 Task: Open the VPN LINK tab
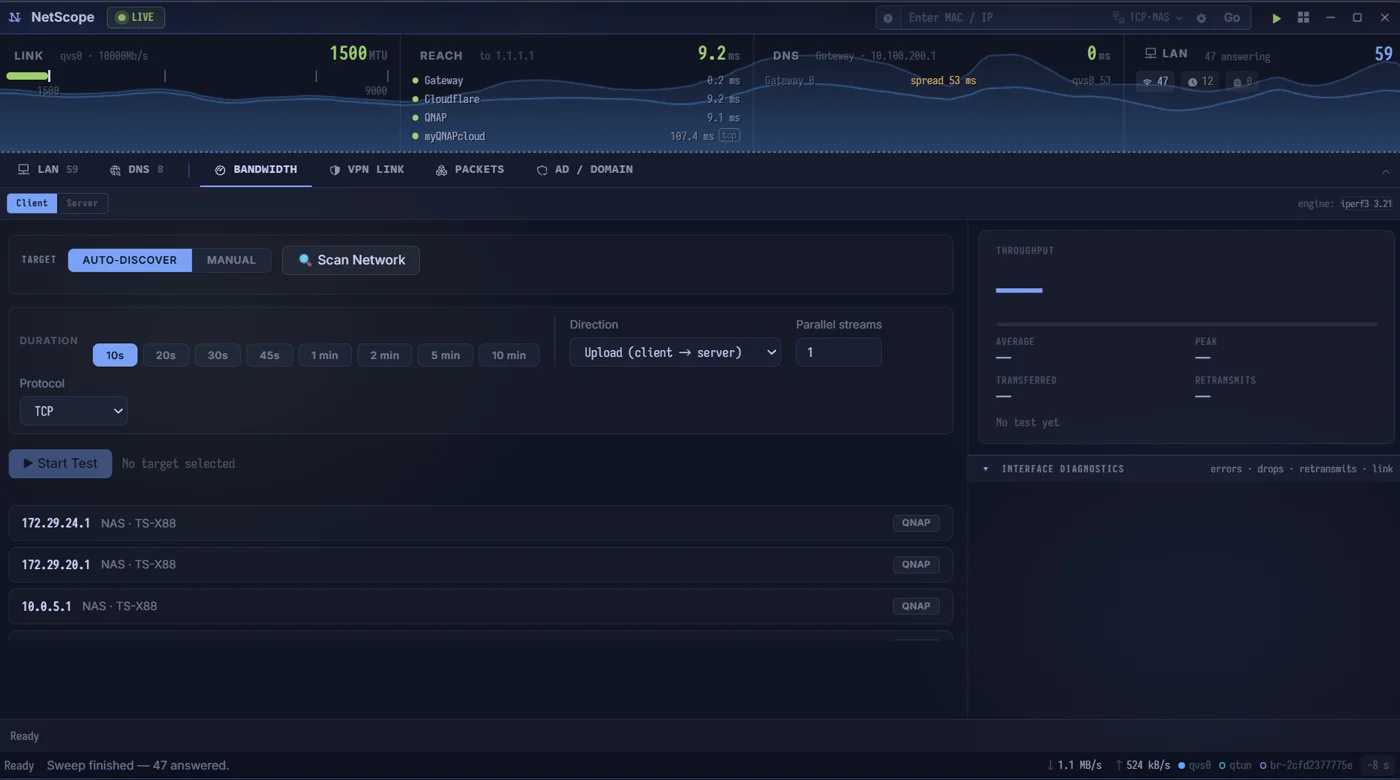[x=367, y=170]
